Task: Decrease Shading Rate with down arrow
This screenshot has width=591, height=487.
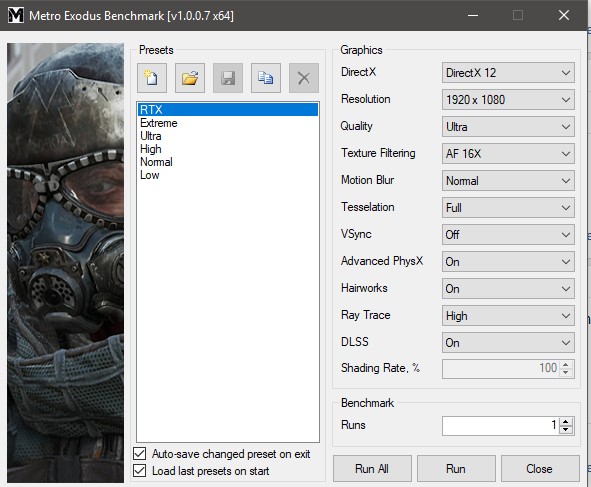Action: (x=566, y=373)
